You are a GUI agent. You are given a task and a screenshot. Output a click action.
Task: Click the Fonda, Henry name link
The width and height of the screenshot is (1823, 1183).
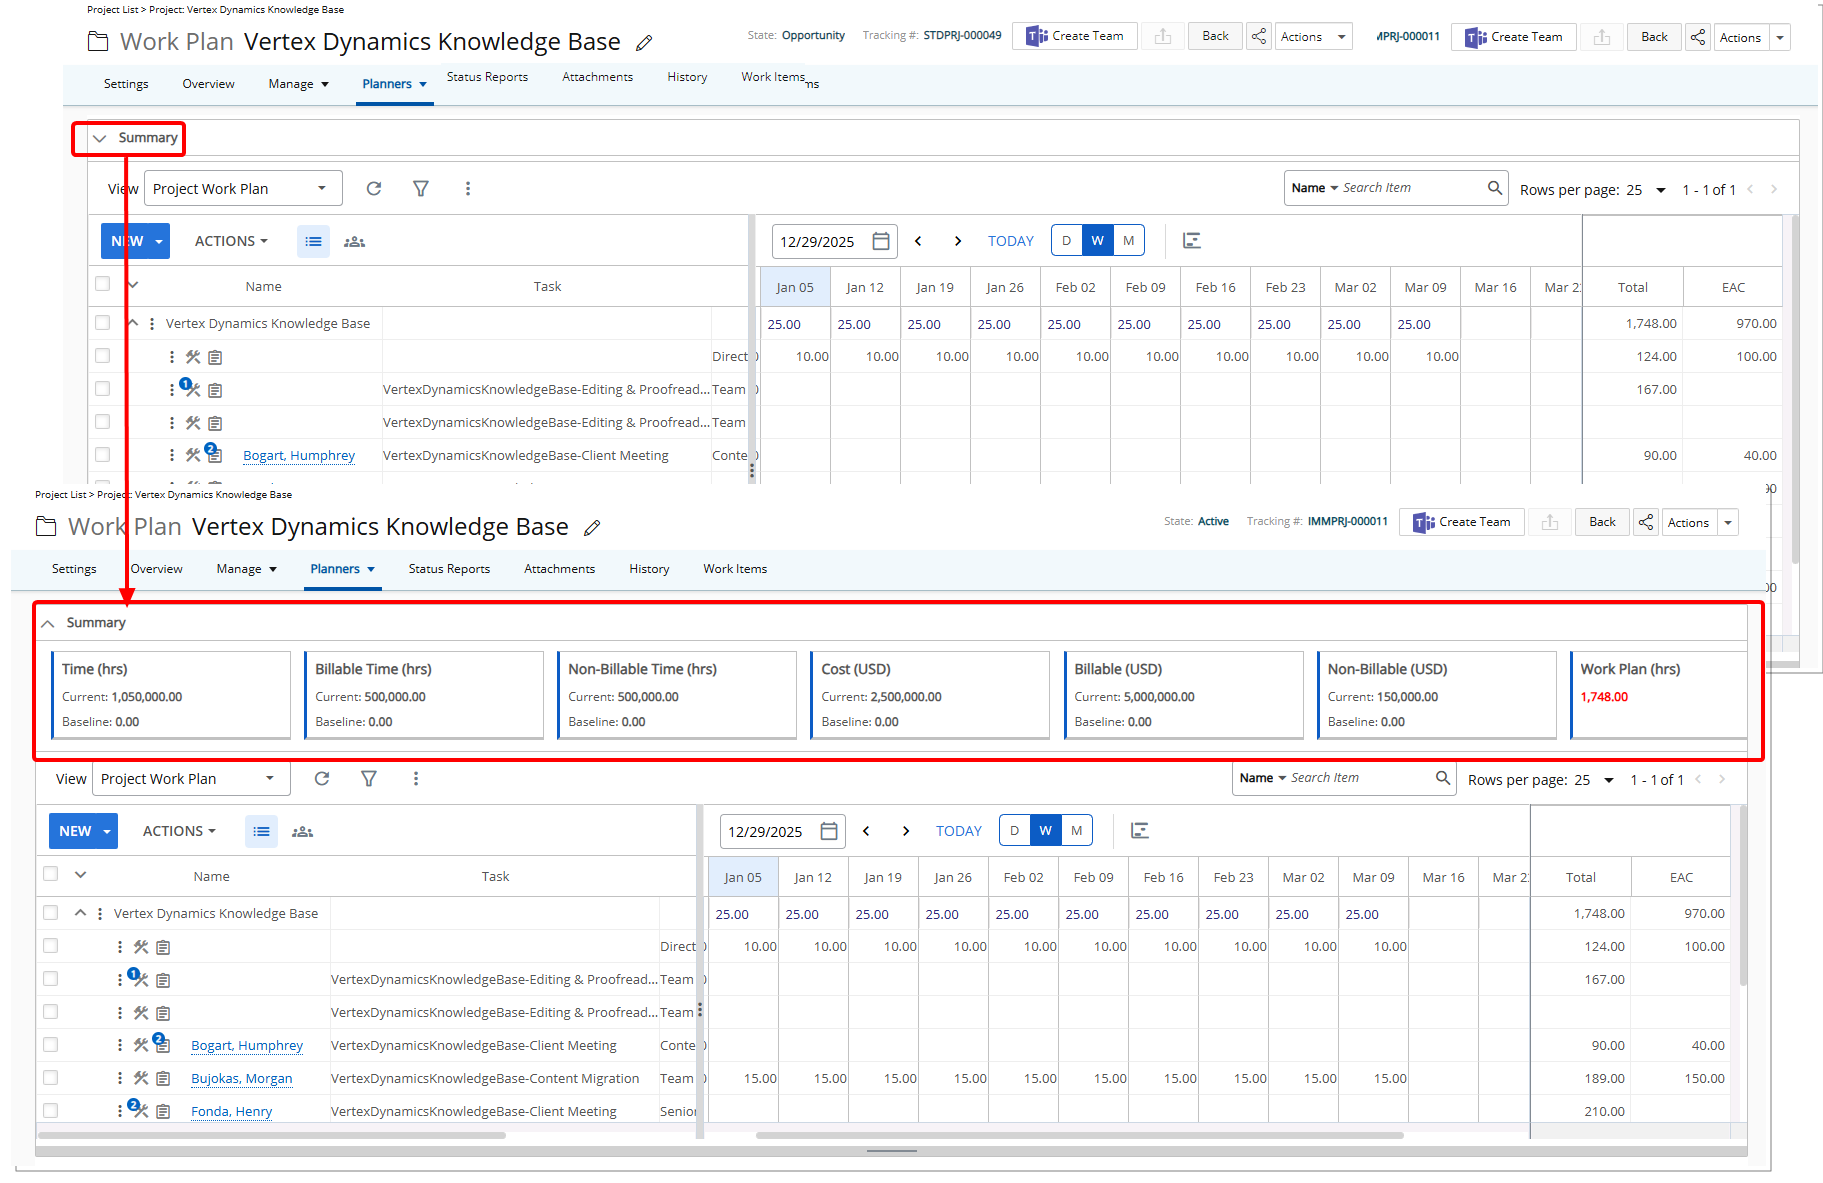click(231, 1111)
